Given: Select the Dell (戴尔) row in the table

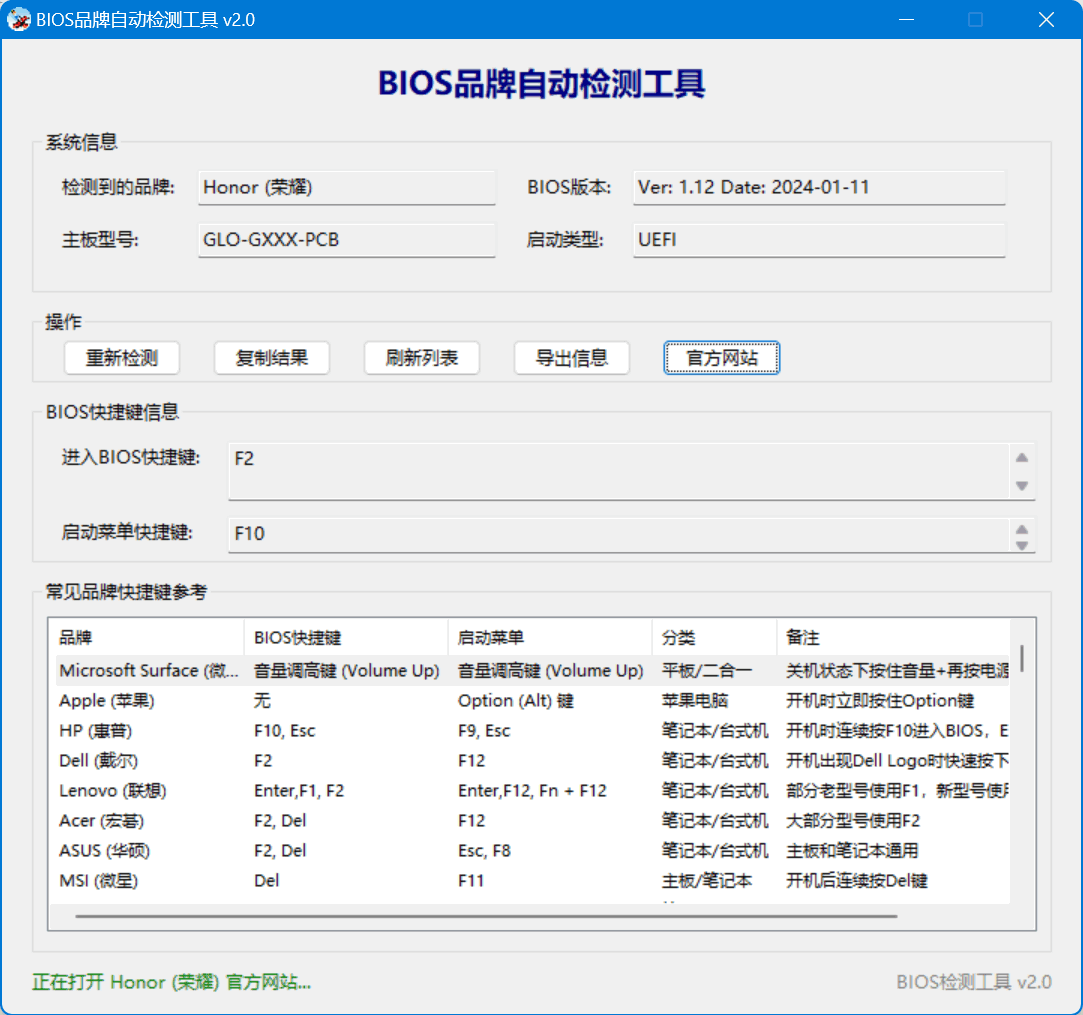Looking at the screenshot, I should (x=300, y=760).
